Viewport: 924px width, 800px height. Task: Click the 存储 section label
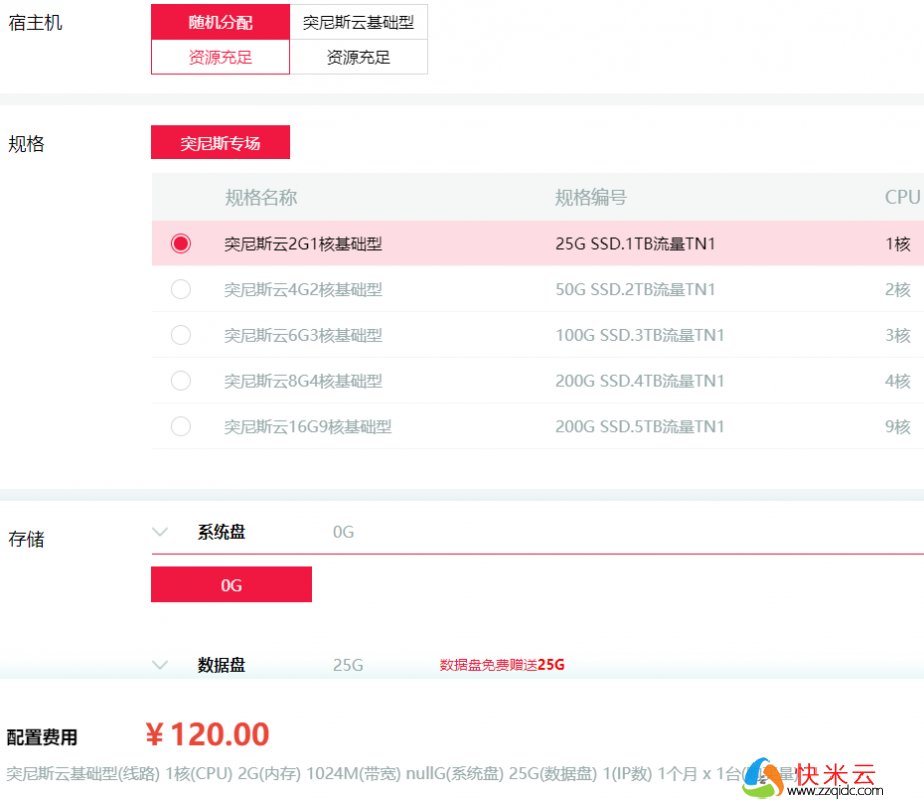point(27,539)
